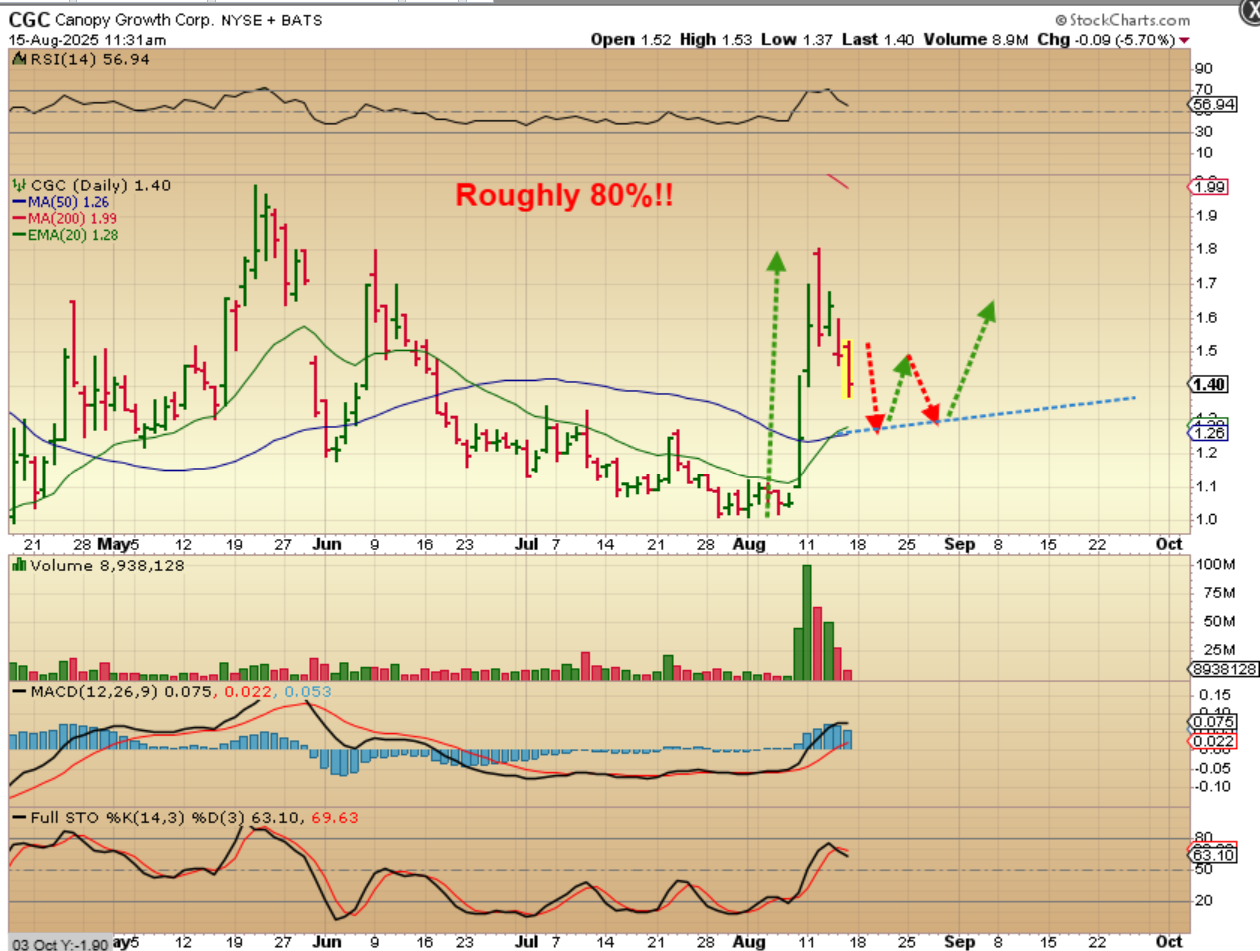This screenshot has height=951, width=1260.
Task: Click the 1.40 last price tag on axis
Action: (x=1210, y=385)
